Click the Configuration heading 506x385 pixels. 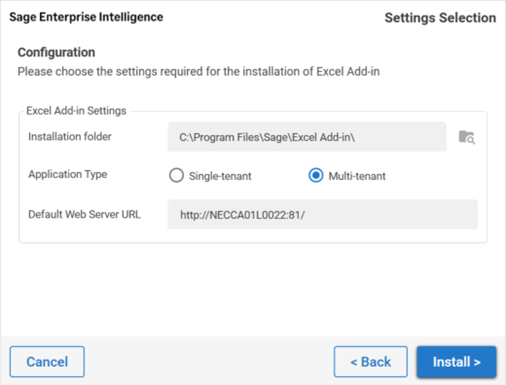tap(56, 52)
